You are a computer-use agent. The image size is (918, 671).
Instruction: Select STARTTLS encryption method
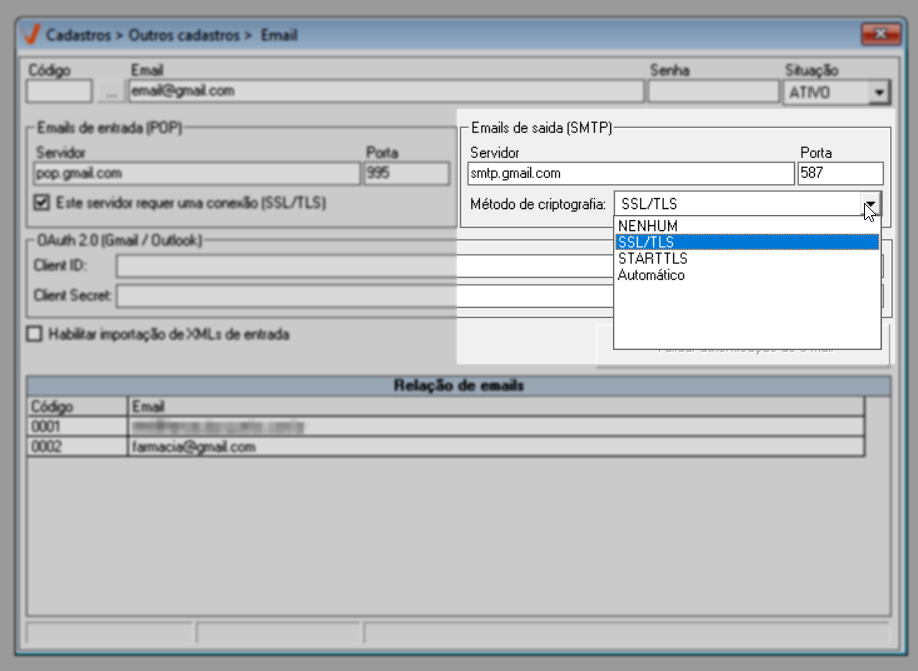click(x=747, y=258)
